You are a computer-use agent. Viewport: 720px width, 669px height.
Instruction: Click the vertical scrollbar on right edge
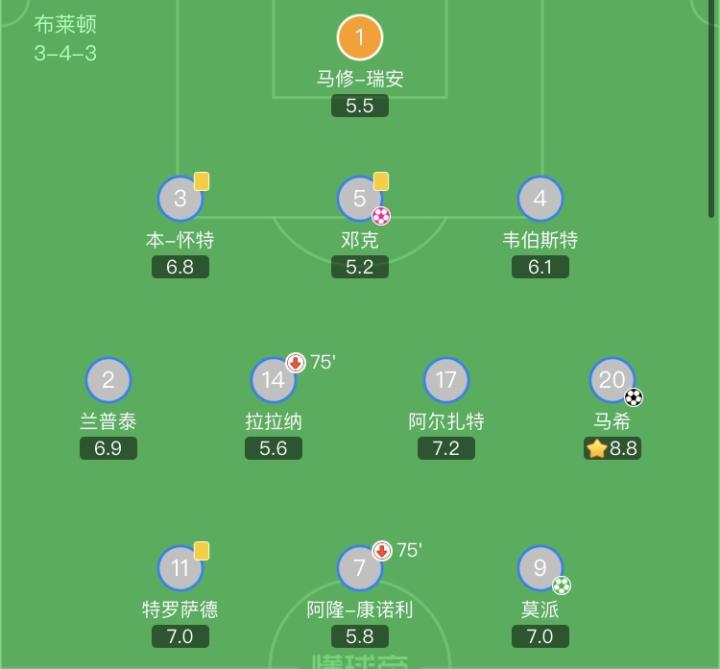(x=712, y=108)
